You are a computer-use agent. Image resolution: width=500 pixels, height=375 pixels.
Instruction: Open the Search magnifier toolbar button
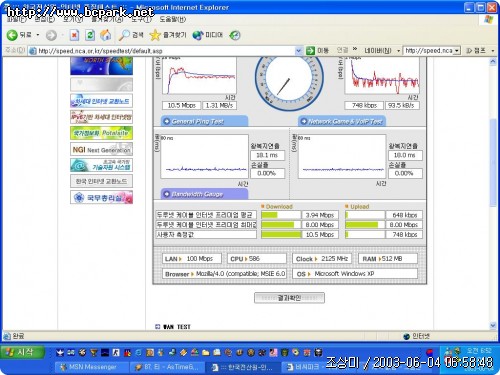tap(131, 35)
